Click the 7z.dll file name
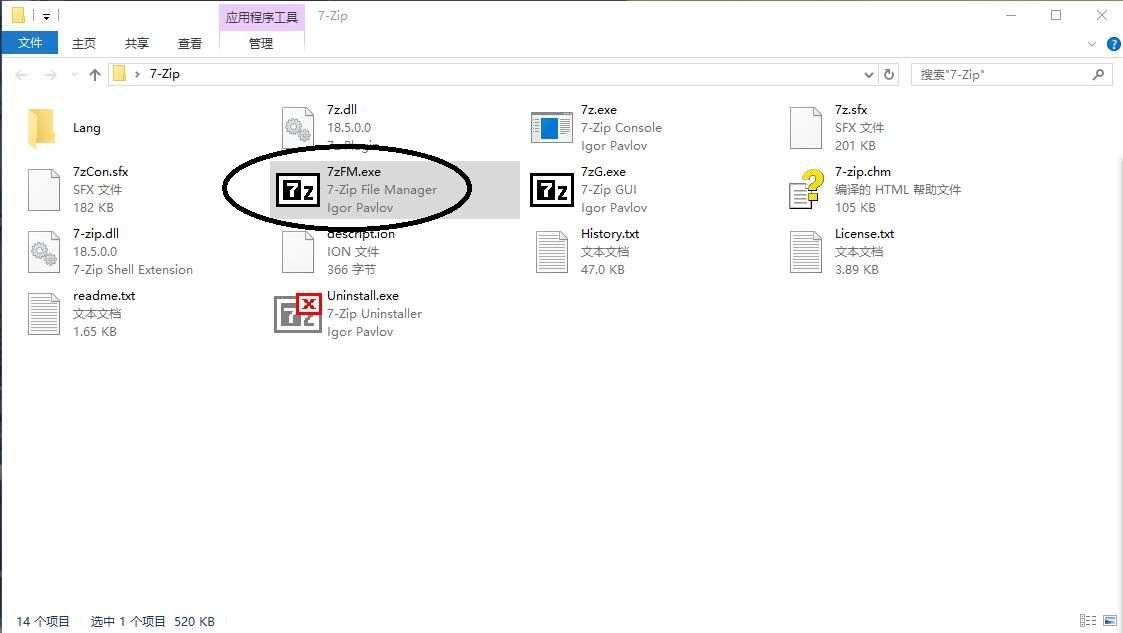1123x633 pixels. (x=342, y=110)
